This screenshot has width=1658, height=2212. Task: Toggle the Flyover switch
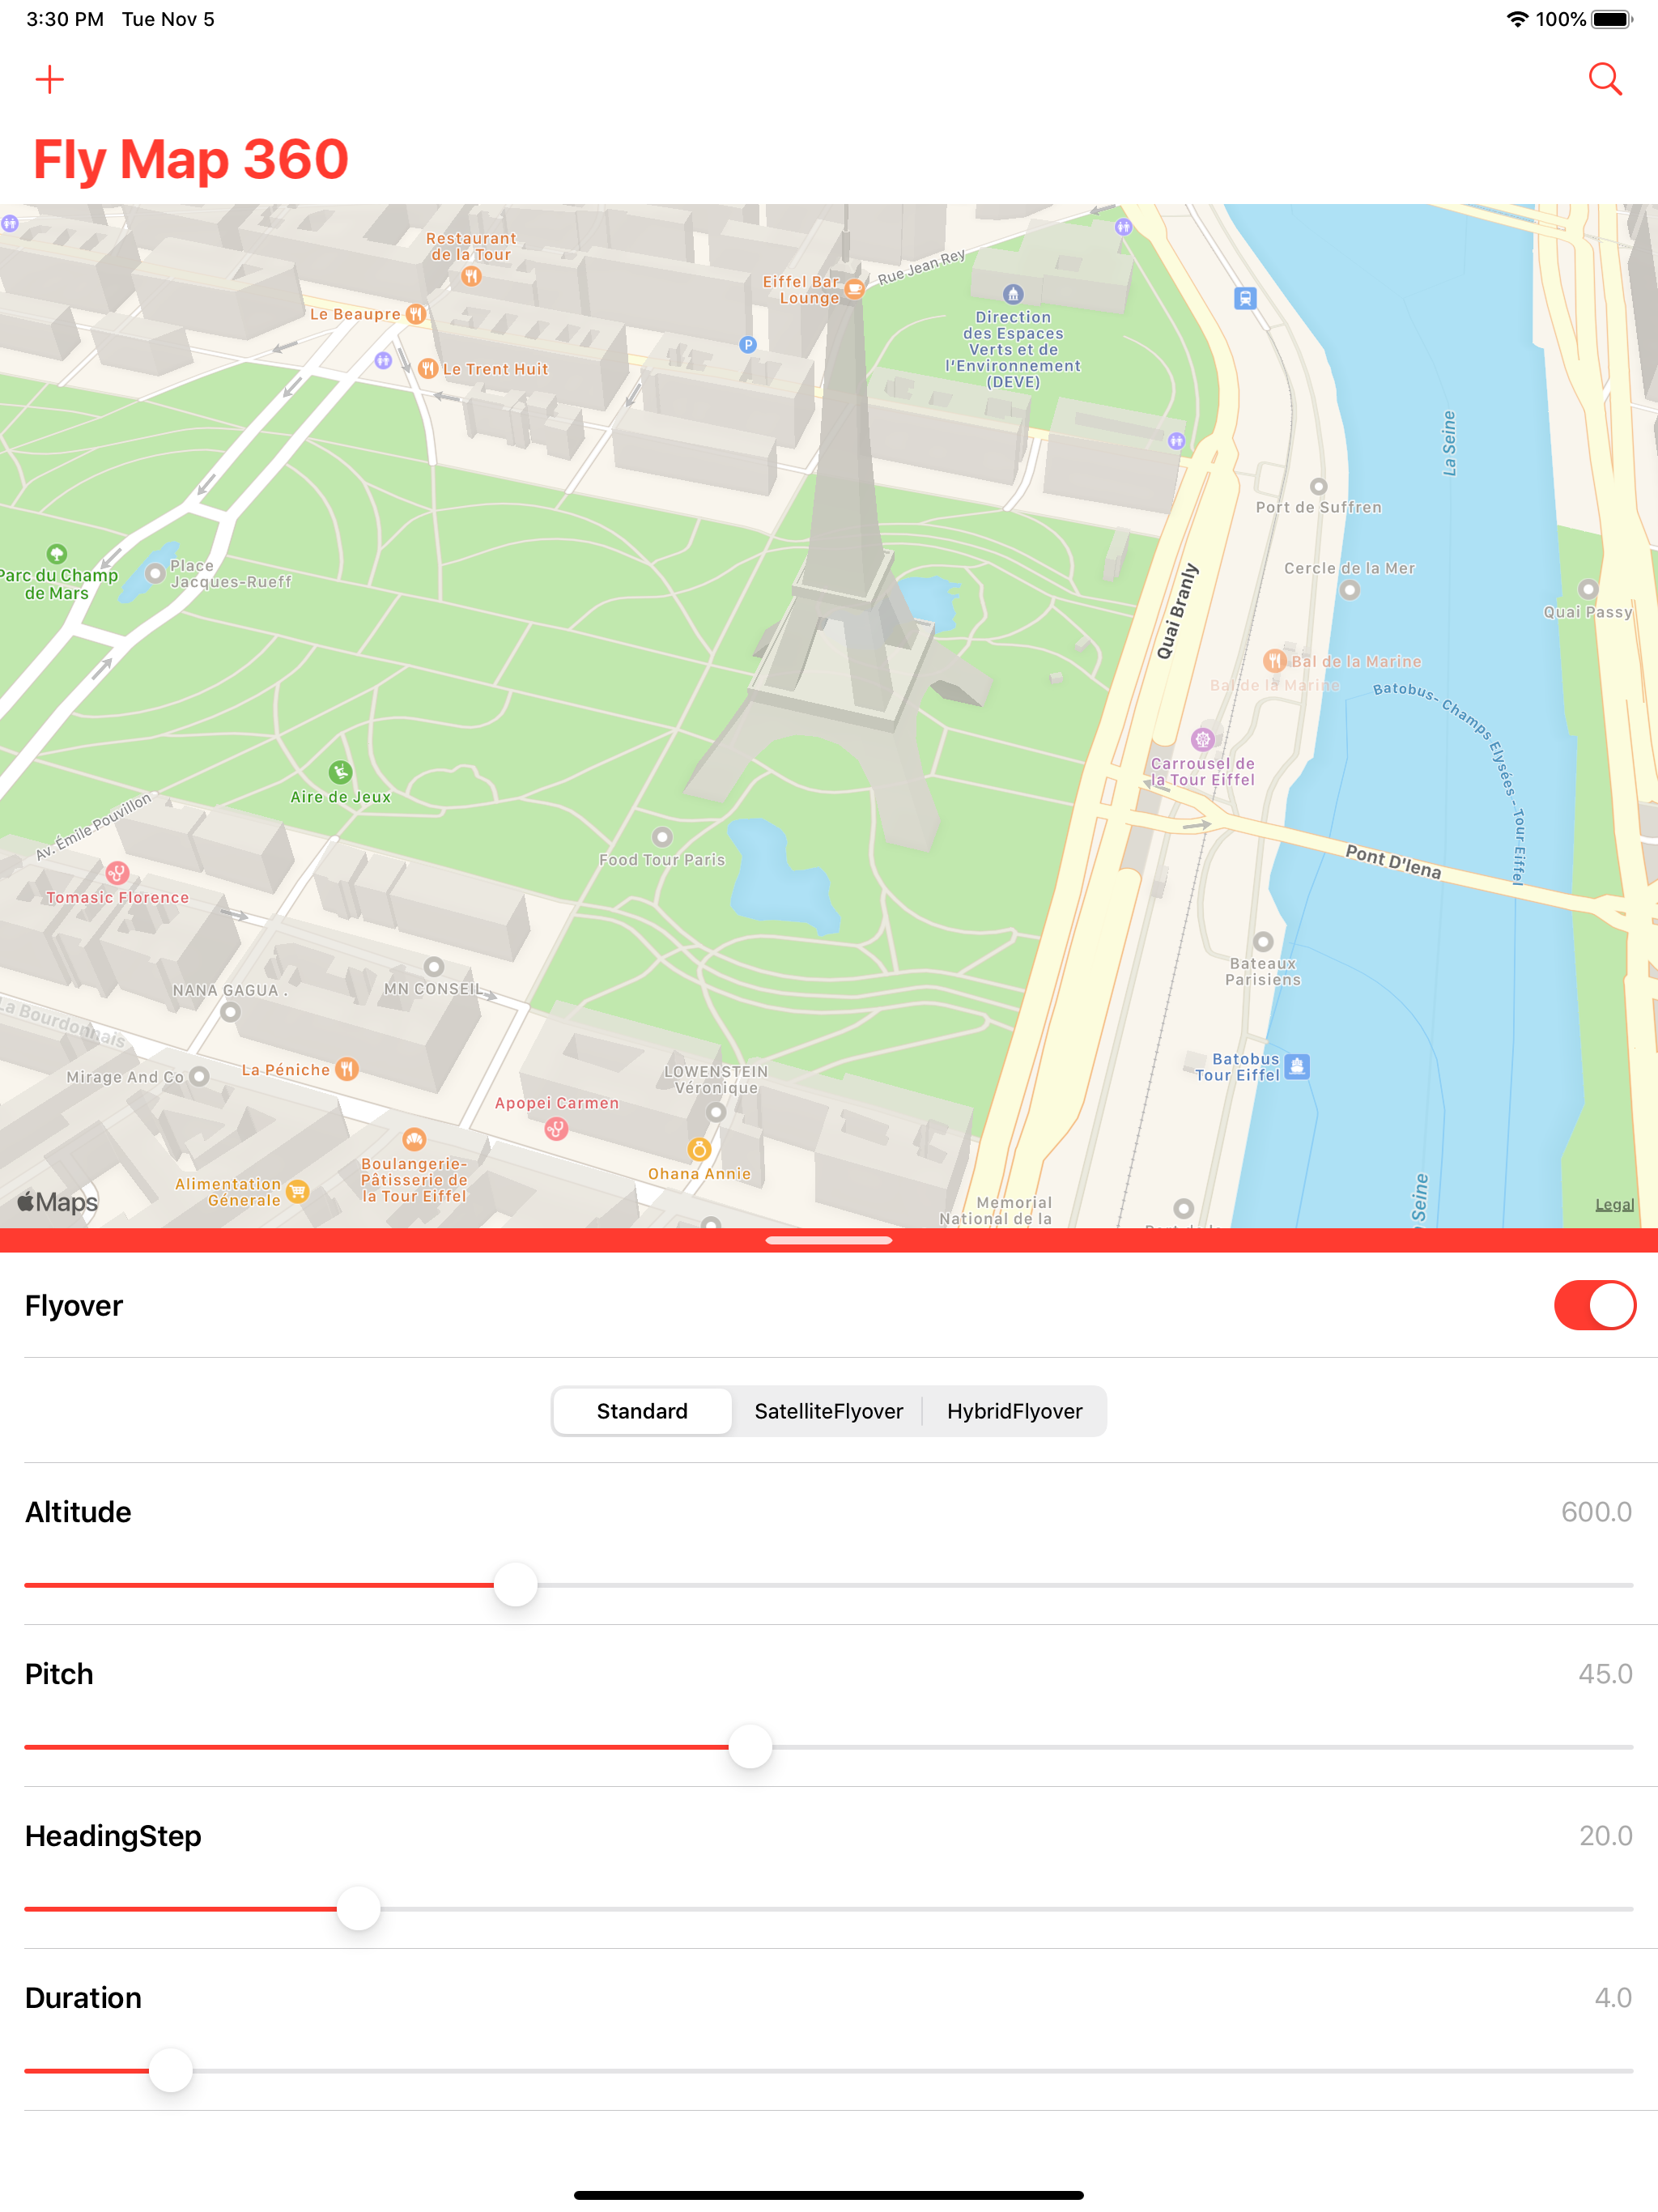1594,1304
